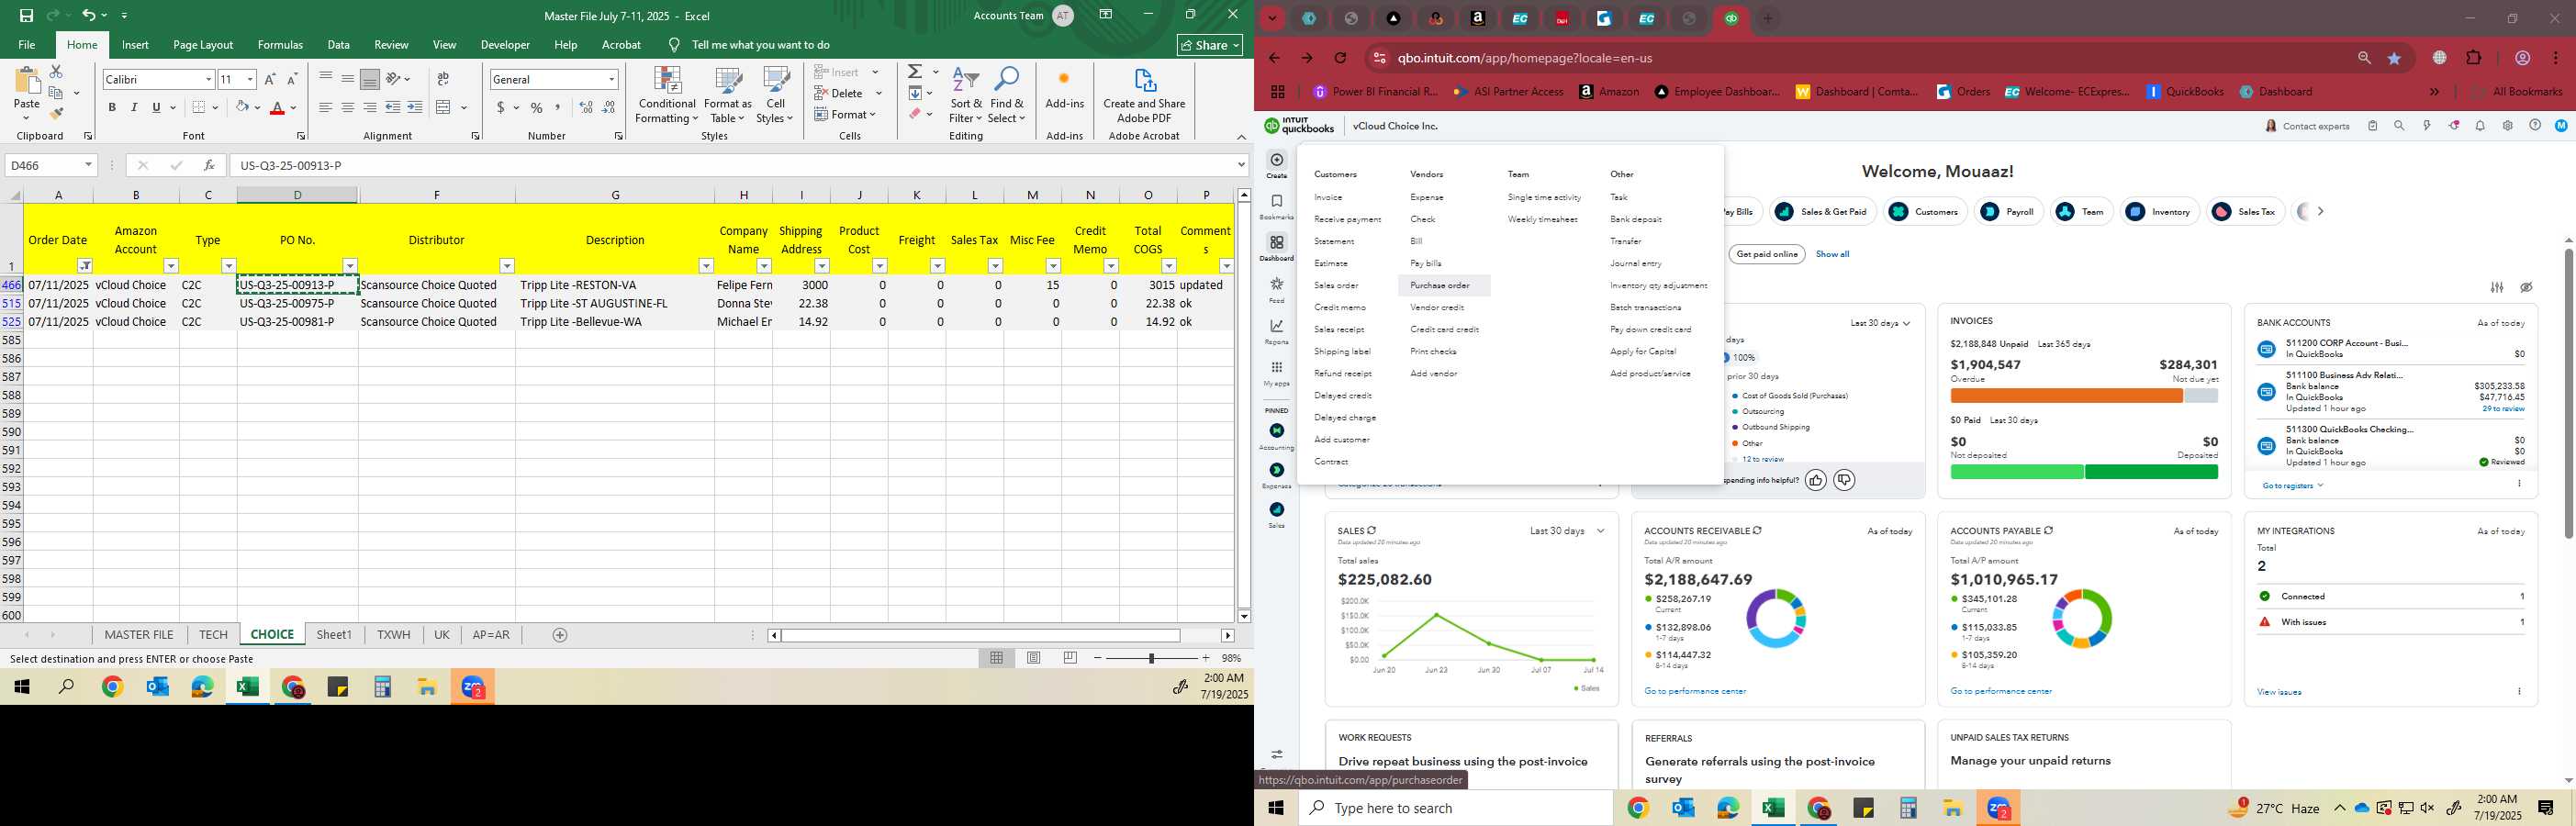
Task: Click the AutoSum sigma icon
Action: (915, 72)
